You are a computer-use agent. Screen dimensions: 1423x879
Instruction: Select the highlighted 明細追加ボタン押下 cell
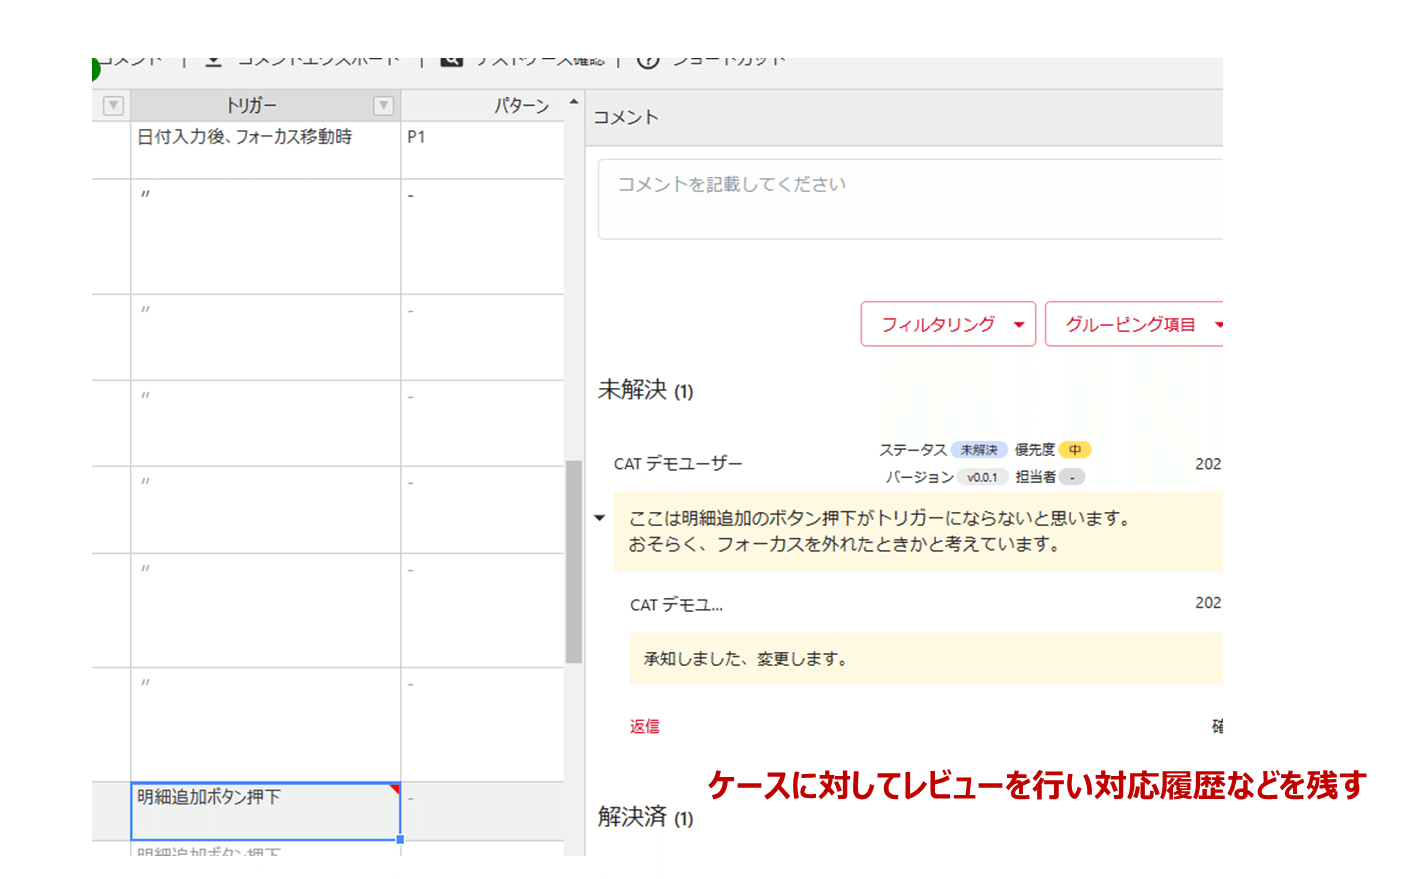(x=266, y=811)
